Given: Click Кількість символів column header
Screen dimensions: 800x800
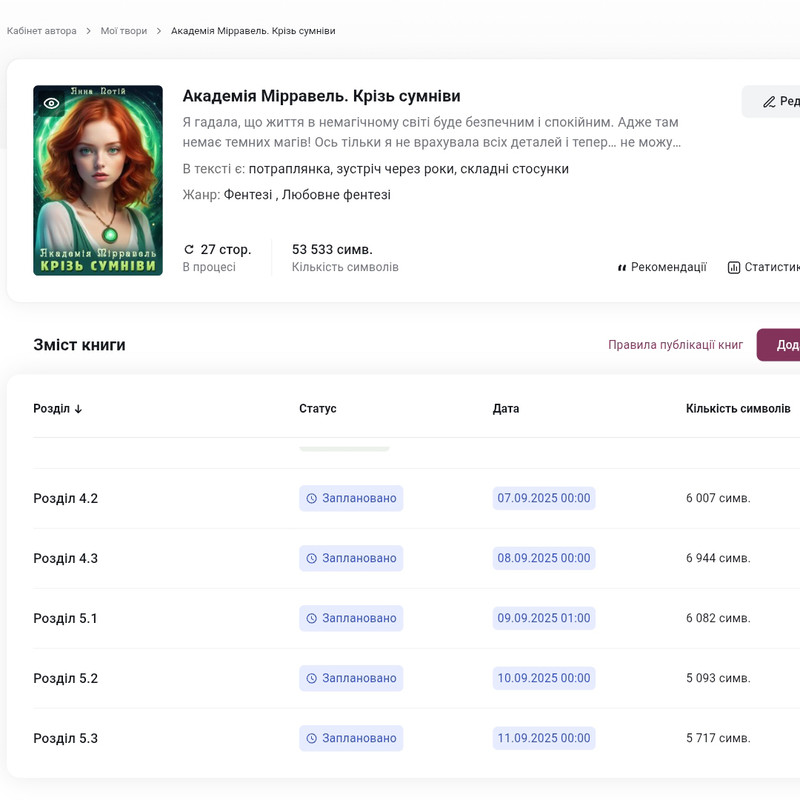Looking at the screenshot, I should point(738,409).
